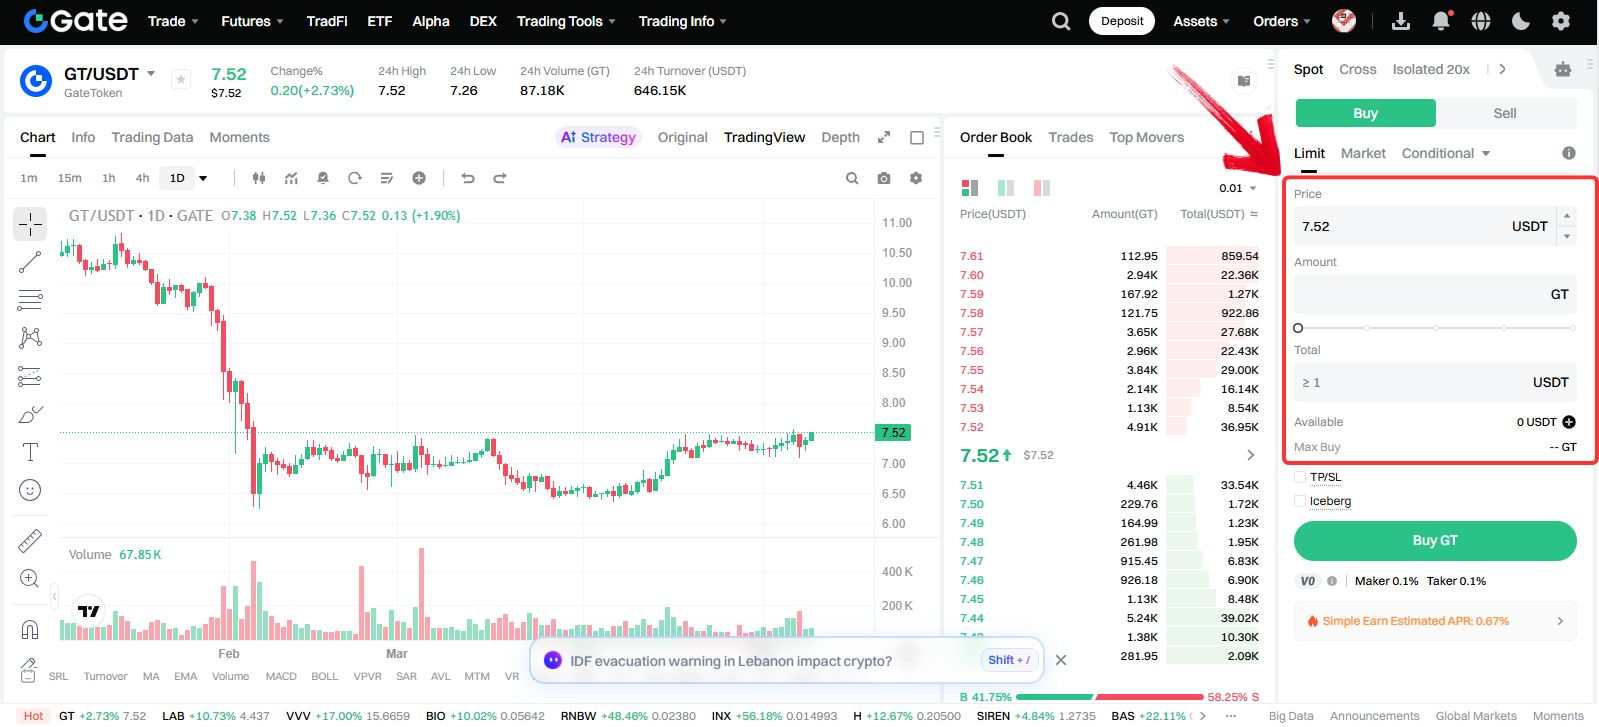Open the Conditional order type dropdown
Image resolution: width=1599 pixels, height=727 pixels.
coord(1446,153)
